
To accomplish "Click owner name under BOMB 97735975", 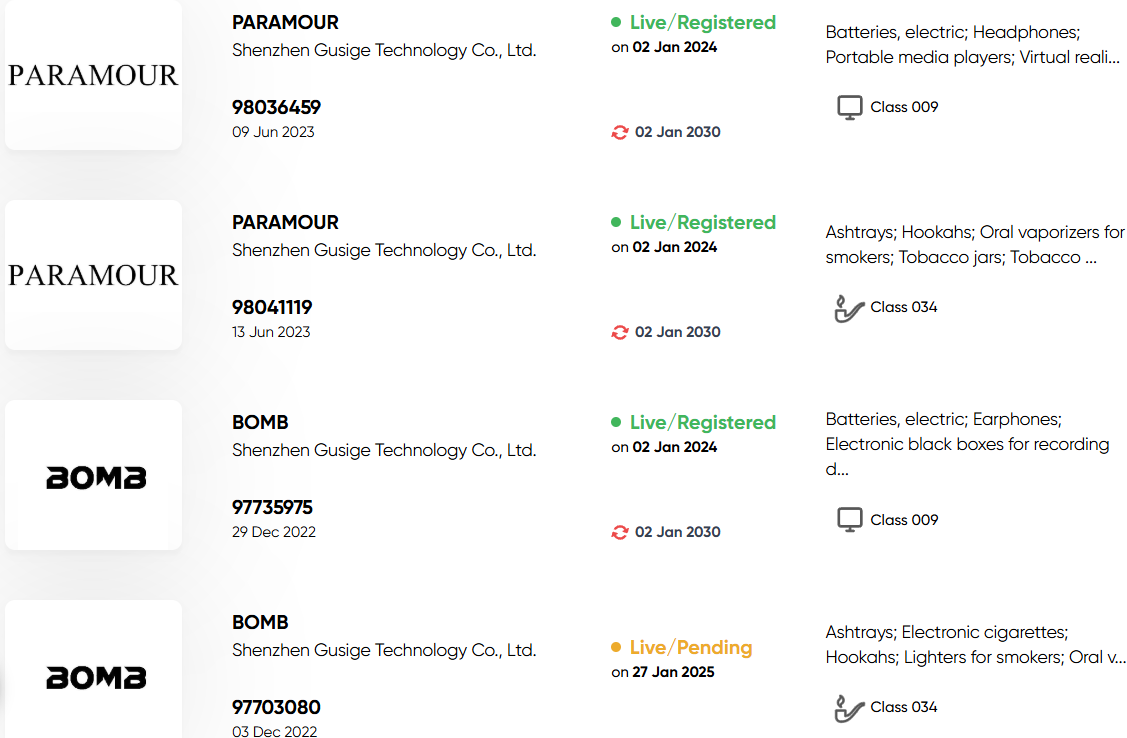I will 384,450.
